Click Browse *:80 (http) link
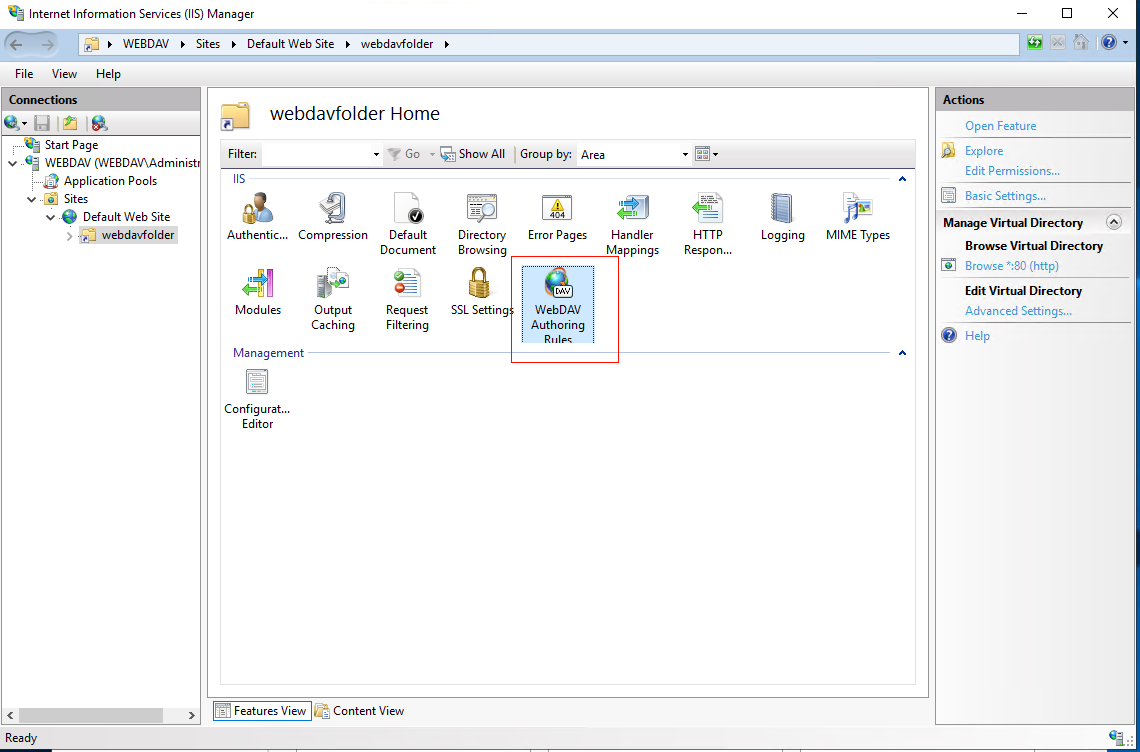The height and width of the screenshot is (752, 1140). click(x=1011, y=265)
